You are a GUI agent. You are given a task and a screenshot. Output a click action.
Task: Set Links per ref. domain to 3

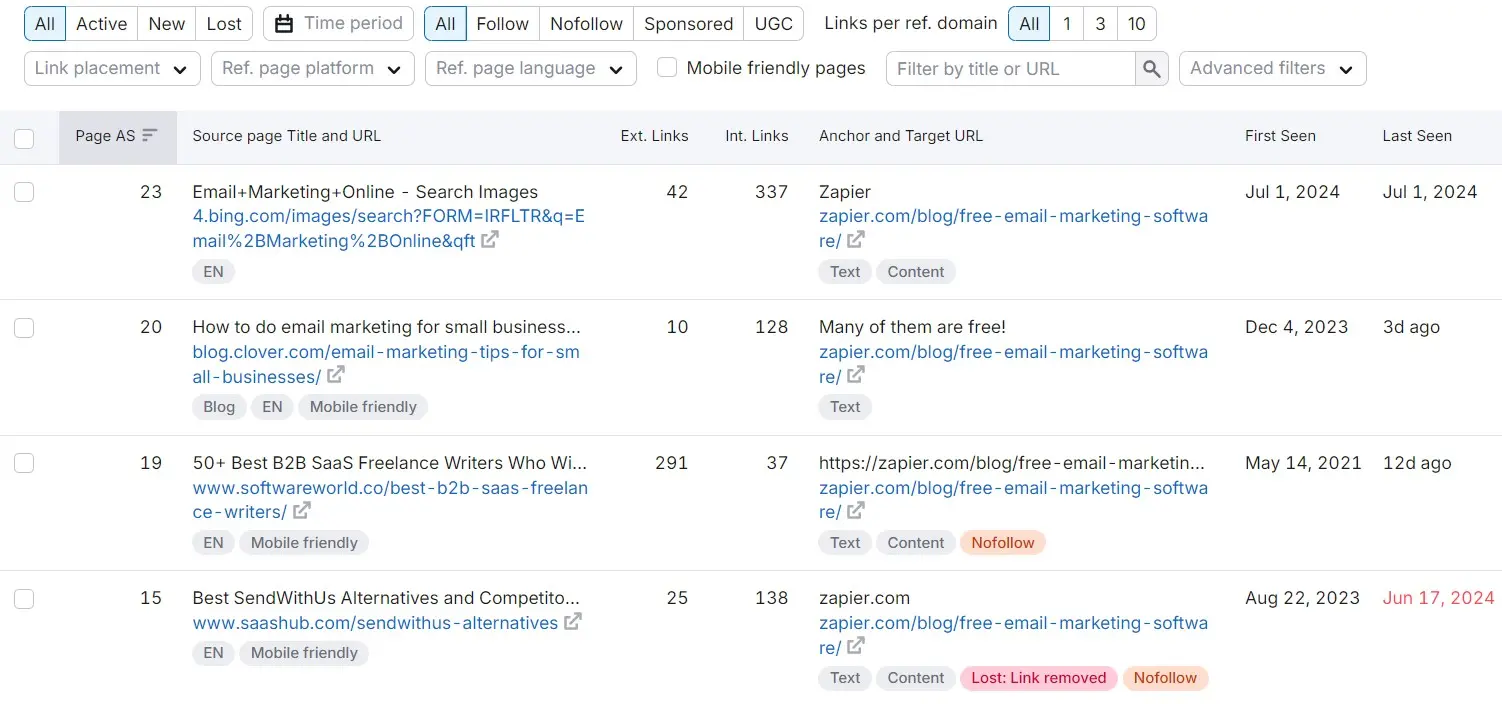[x=1100, y=23]
